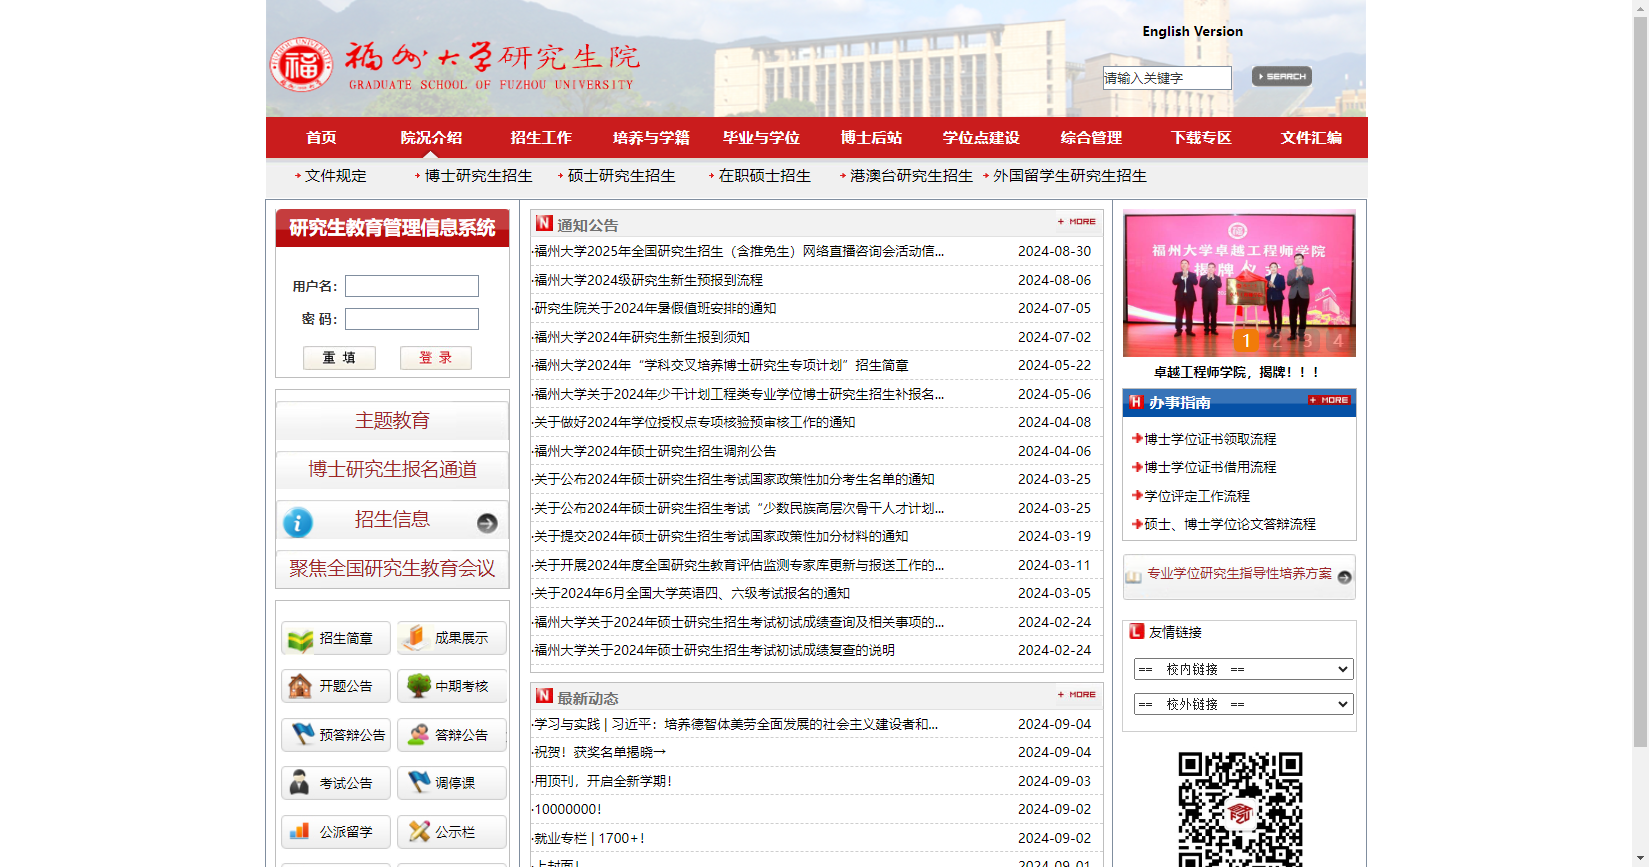The image size is (1649, 867).
Task: Click caption 卓越工程师学院，揭牌！！！
Action: coord(1239,372)
